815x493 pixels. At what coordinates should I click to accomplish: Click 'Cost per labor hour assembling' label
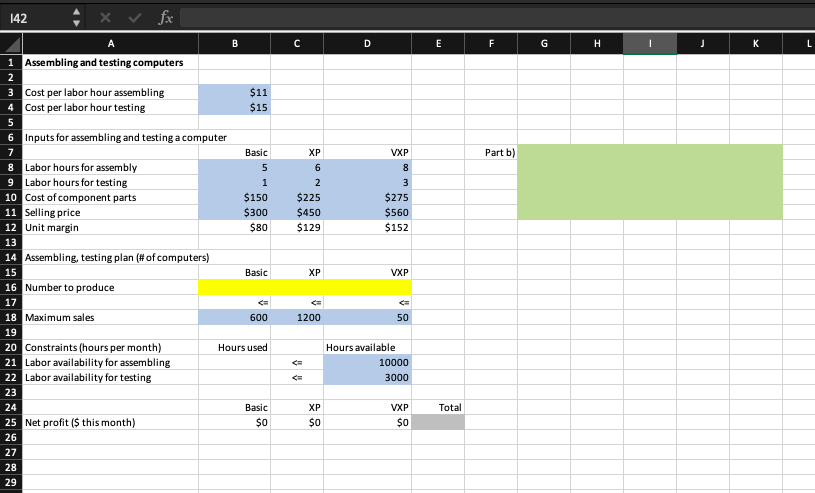[x=95, y=93]
